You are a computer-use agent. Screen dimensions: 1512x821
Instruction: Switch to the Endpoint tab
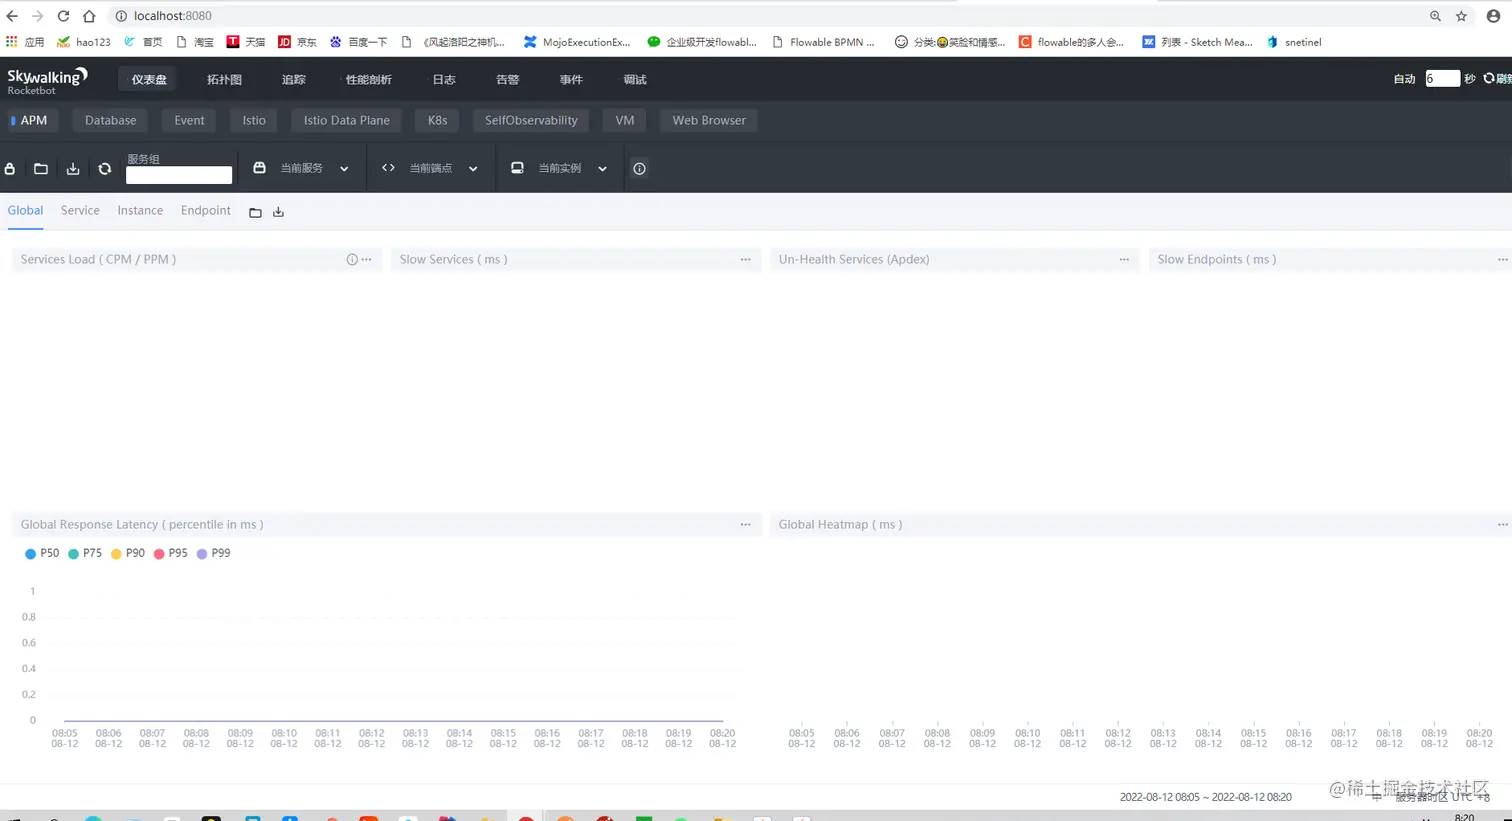[206, 211]
